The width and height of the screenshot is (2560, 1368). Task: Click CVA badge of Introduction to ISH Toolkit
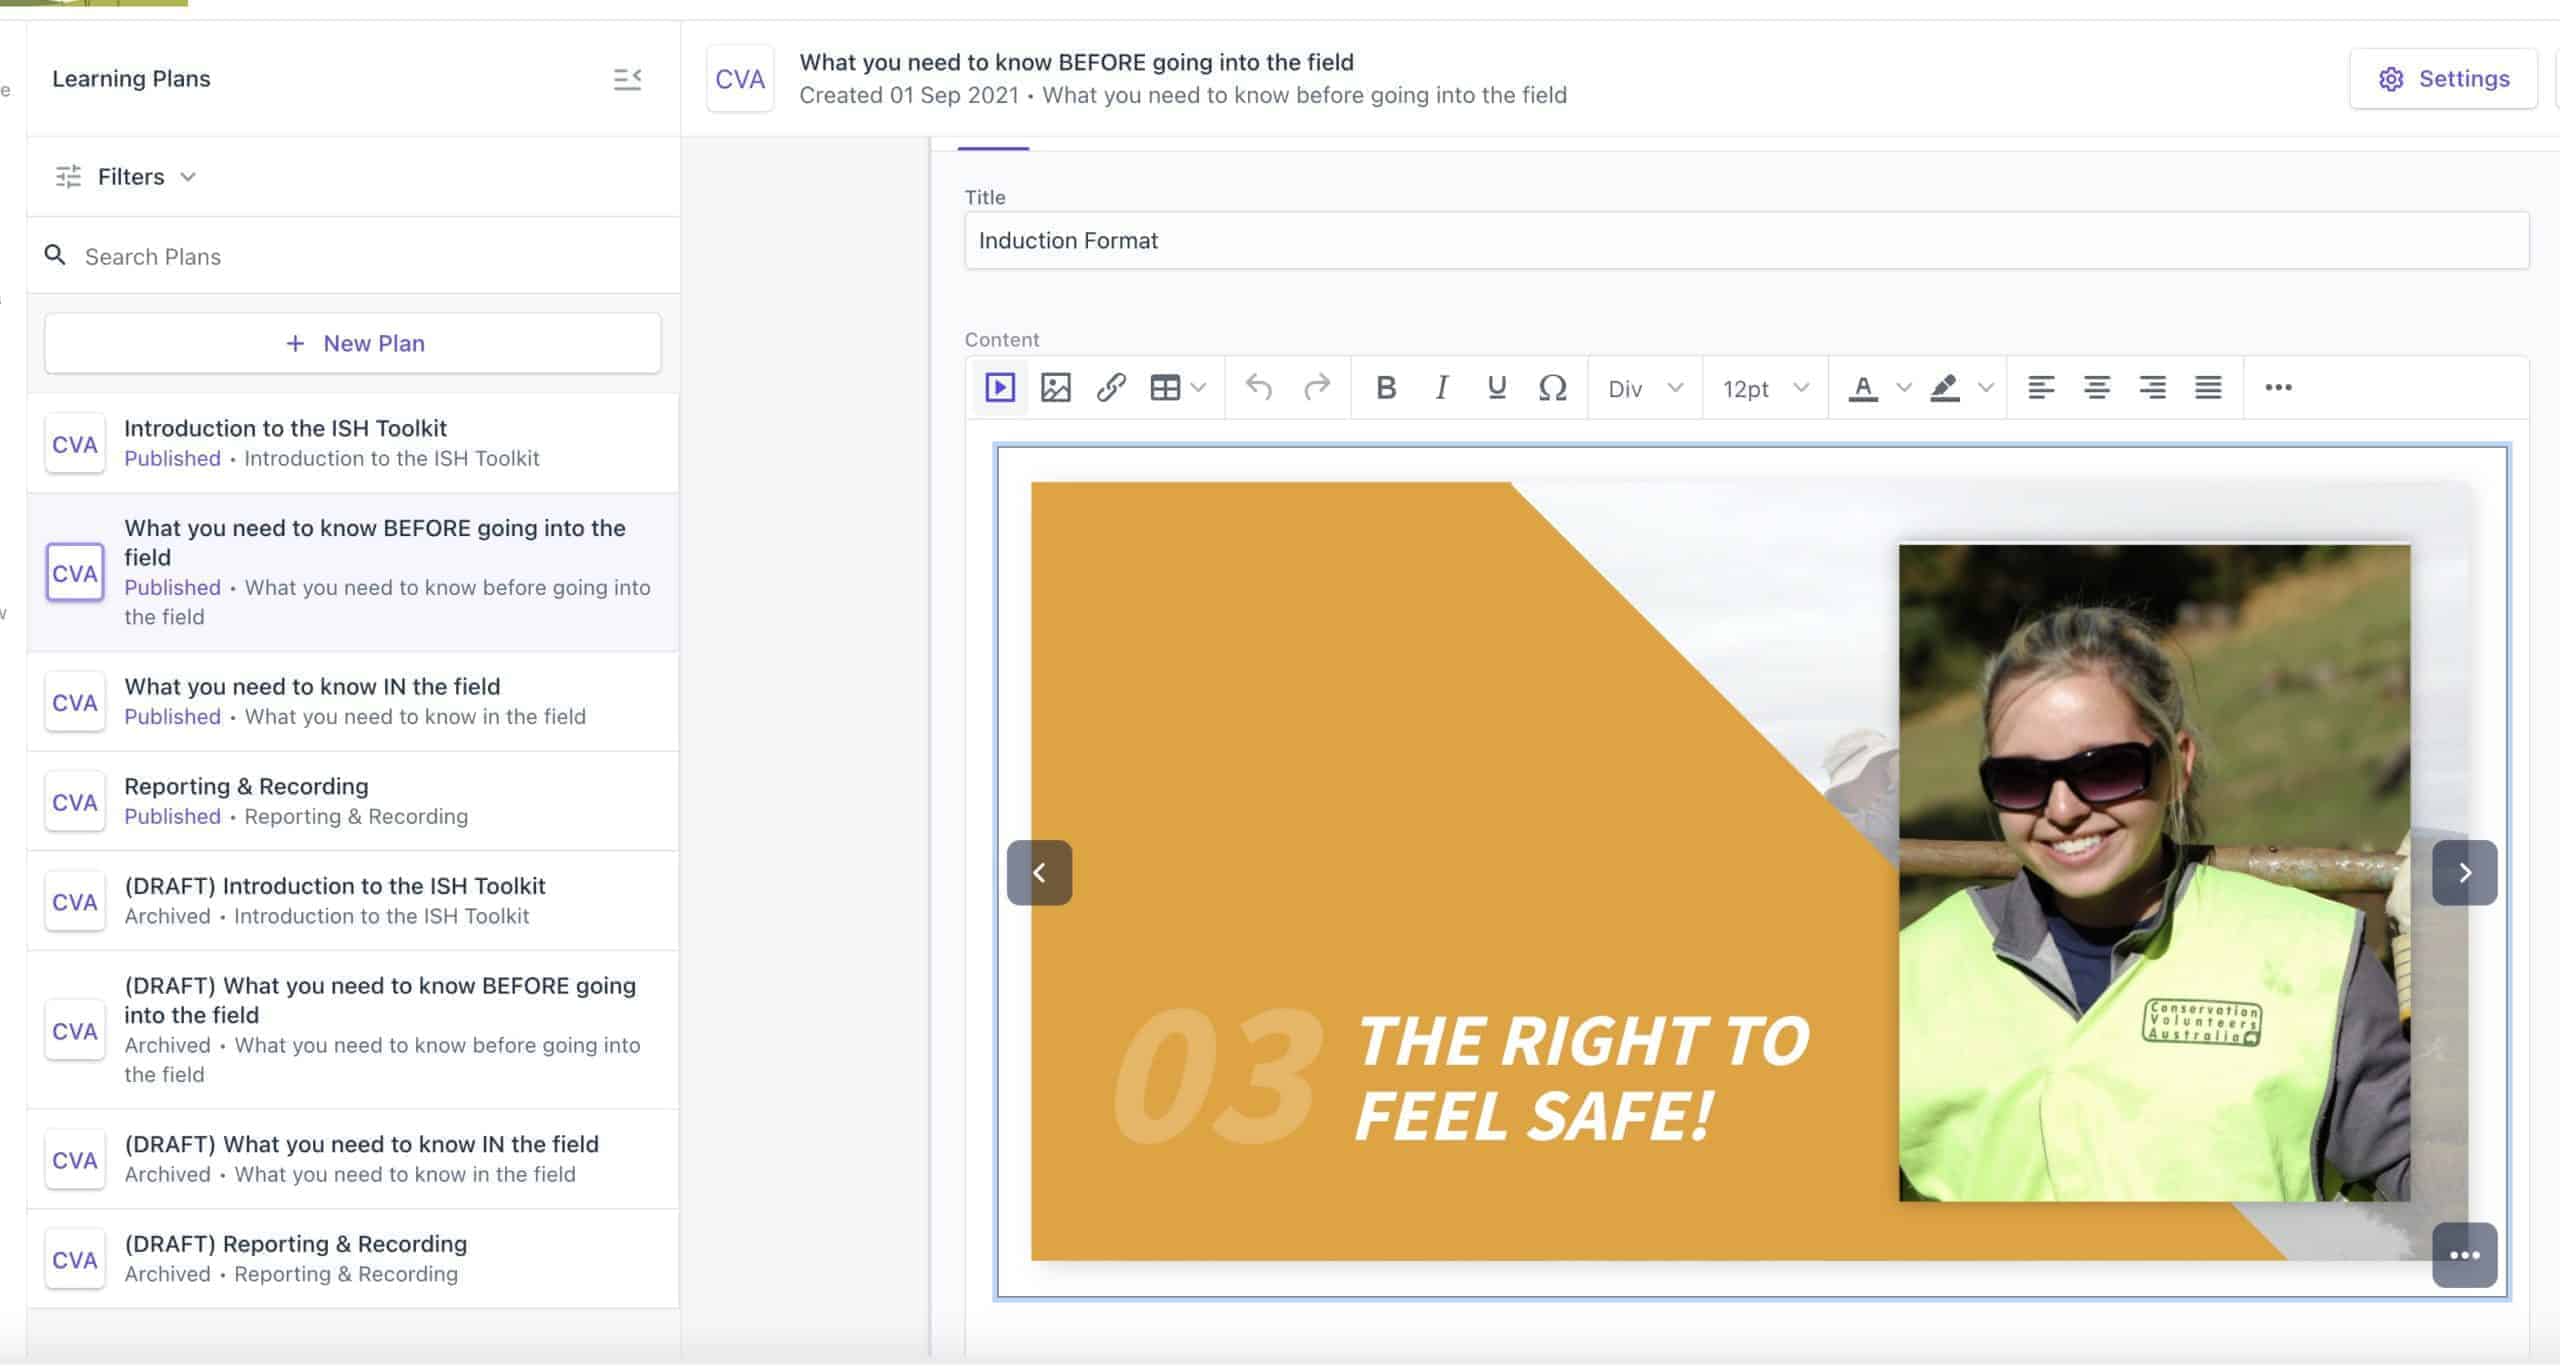(x=75, y=444)
